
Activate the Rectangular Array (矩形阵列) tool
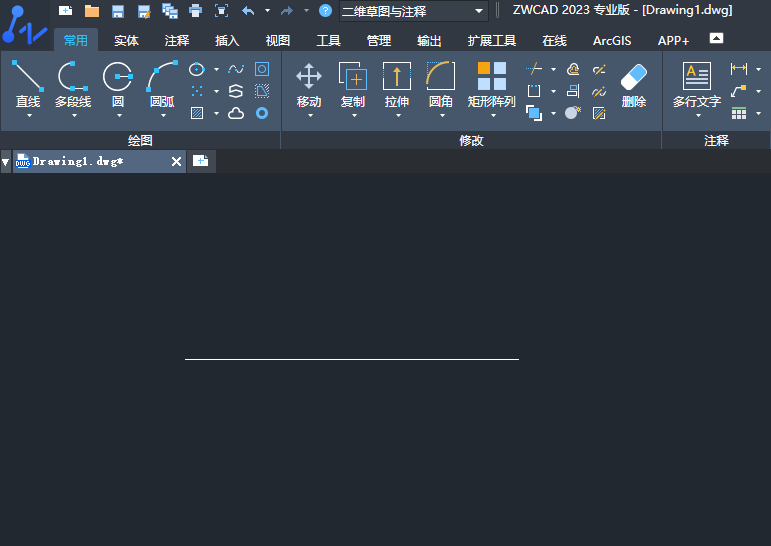(492, 84)
